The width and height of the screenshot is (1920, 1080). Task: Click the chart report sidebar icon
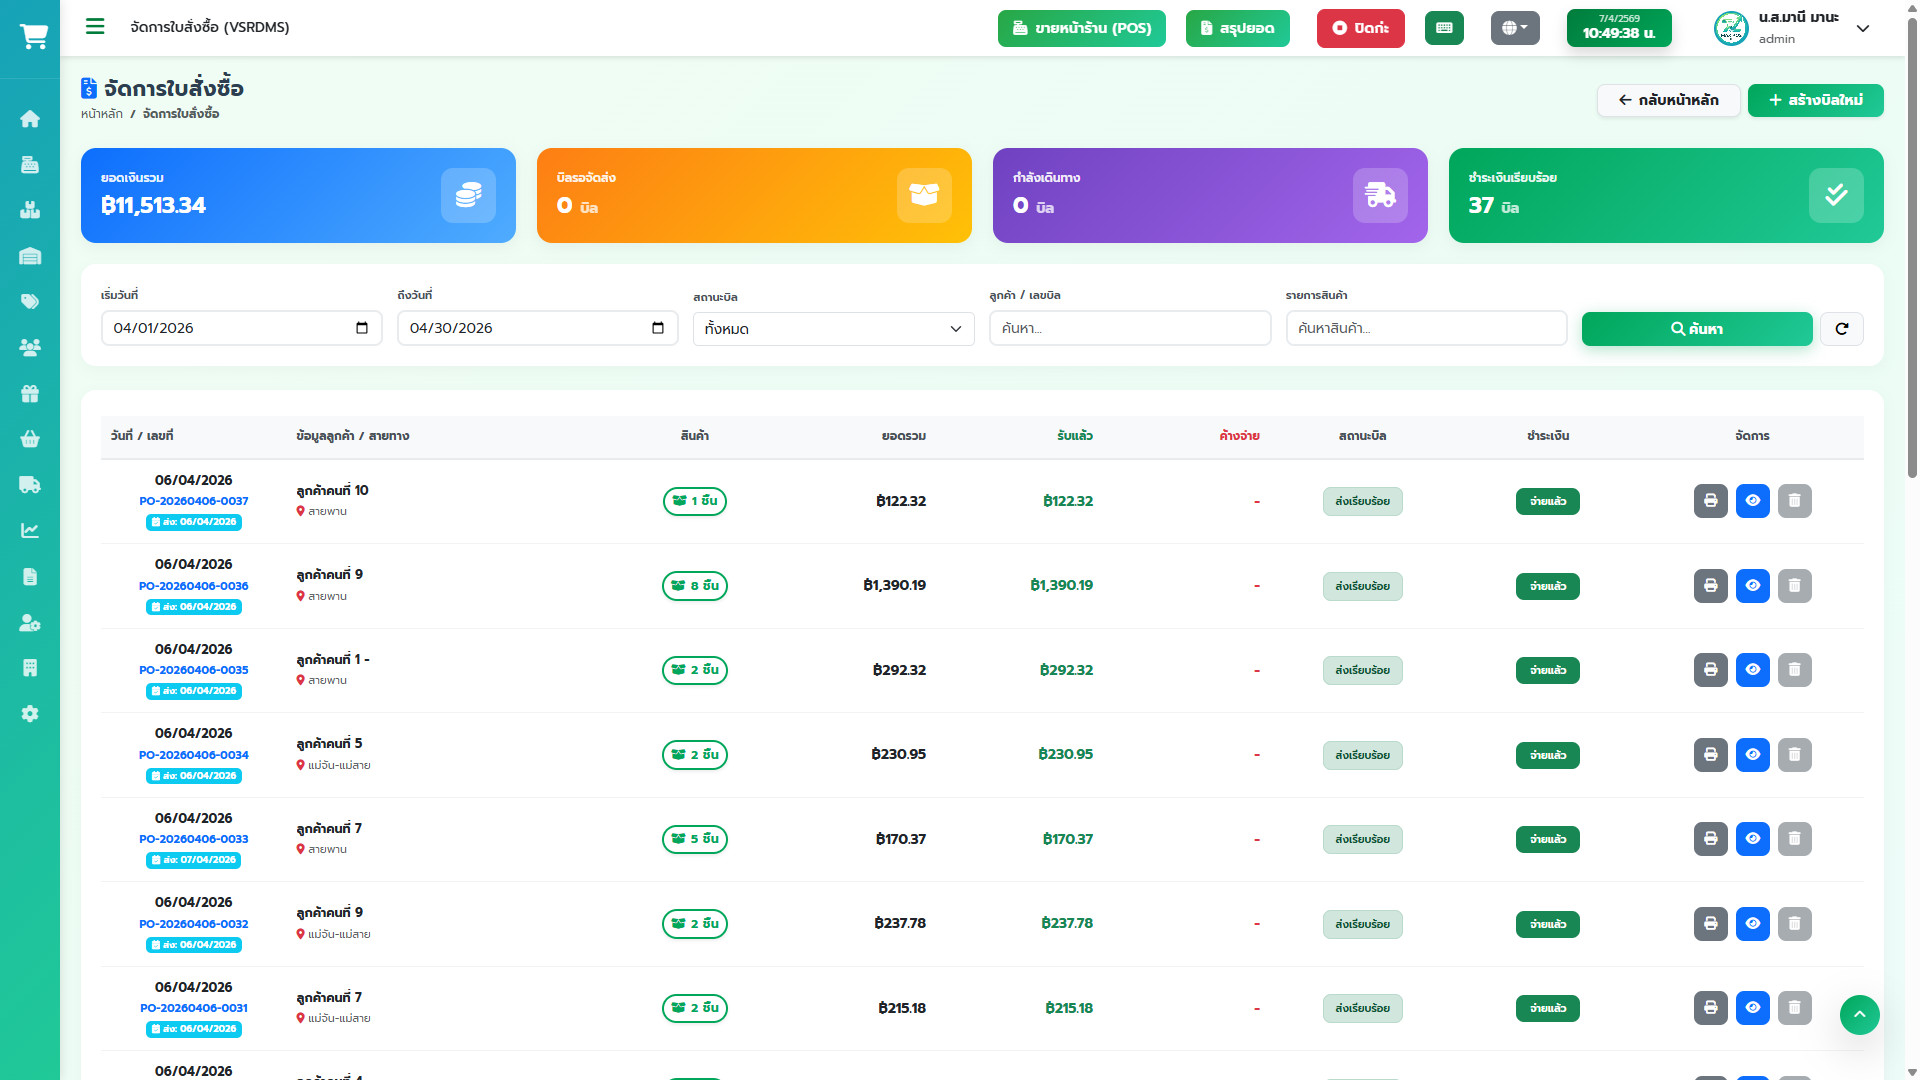pos(30,531)
